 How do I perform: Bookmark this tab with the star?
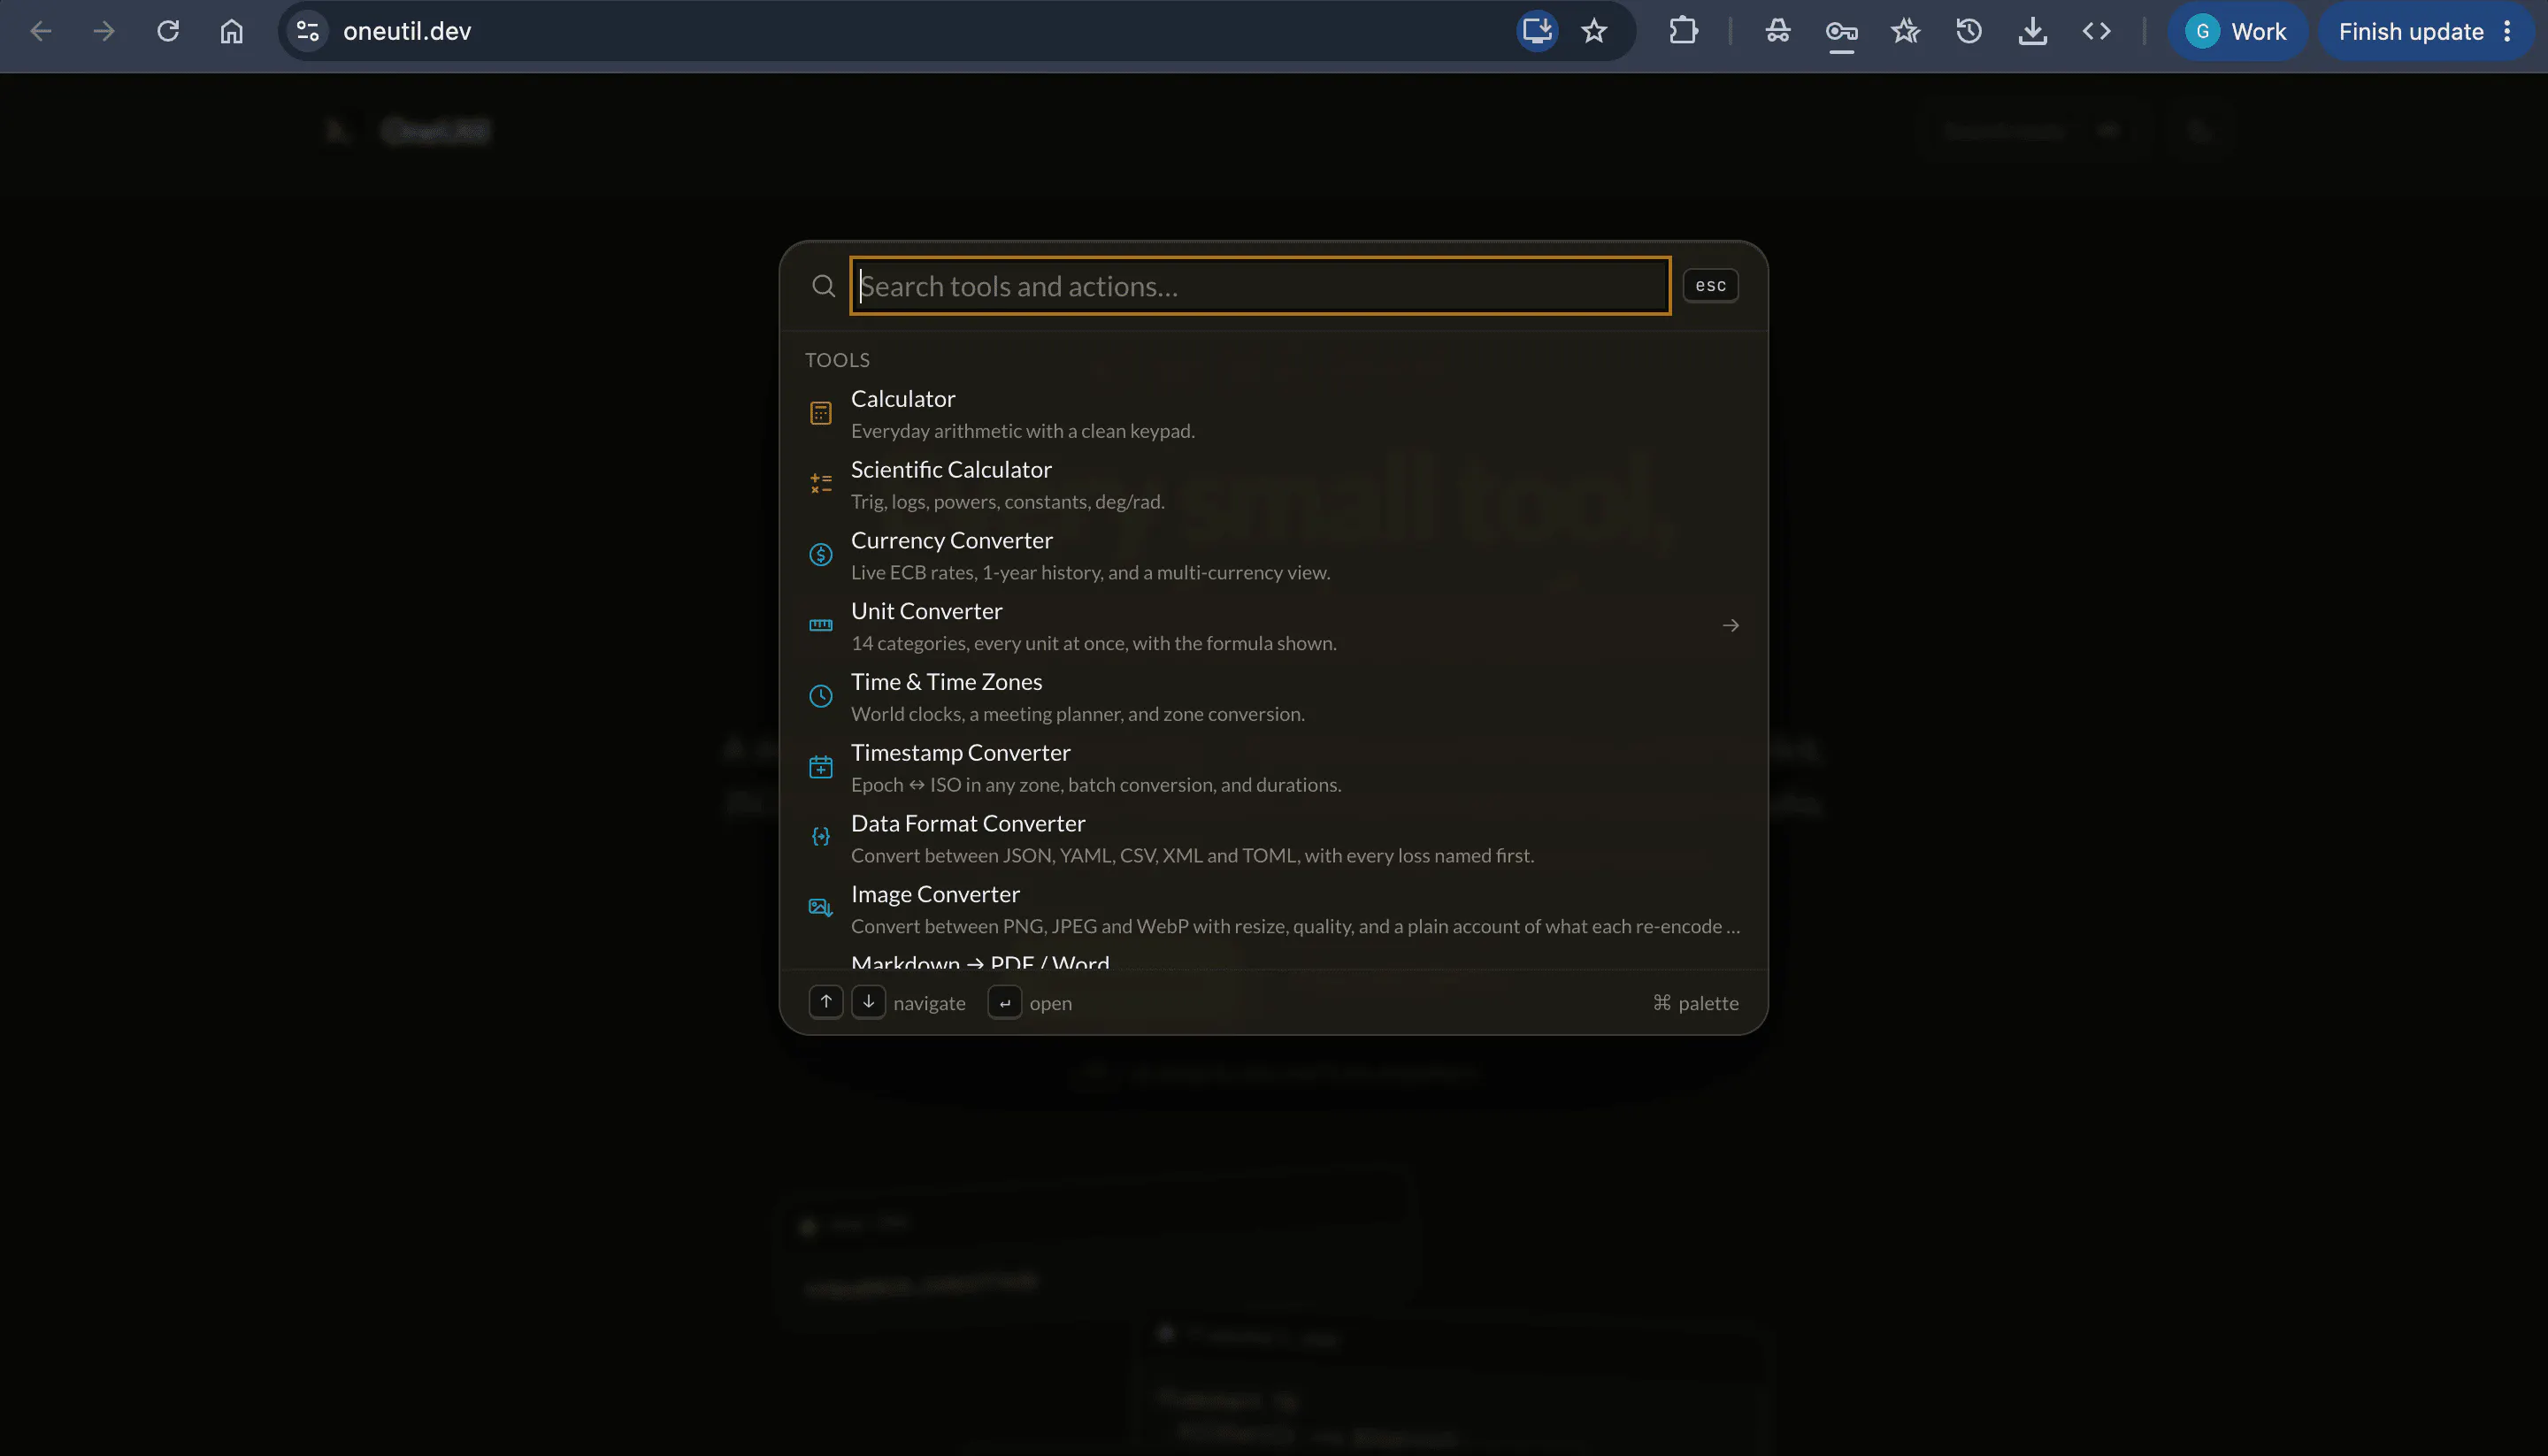coord(1594,31)
